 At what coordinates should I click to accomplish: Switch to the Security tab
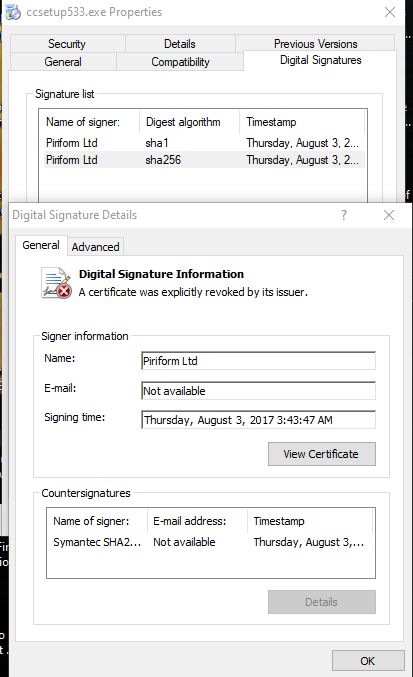point(67,44)
